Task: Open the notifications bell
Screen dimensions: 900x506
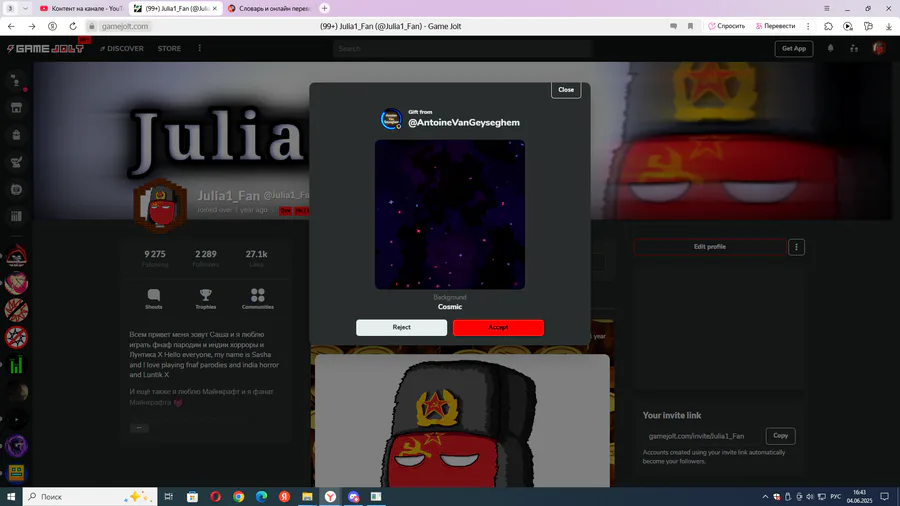Action: point(831,49)
